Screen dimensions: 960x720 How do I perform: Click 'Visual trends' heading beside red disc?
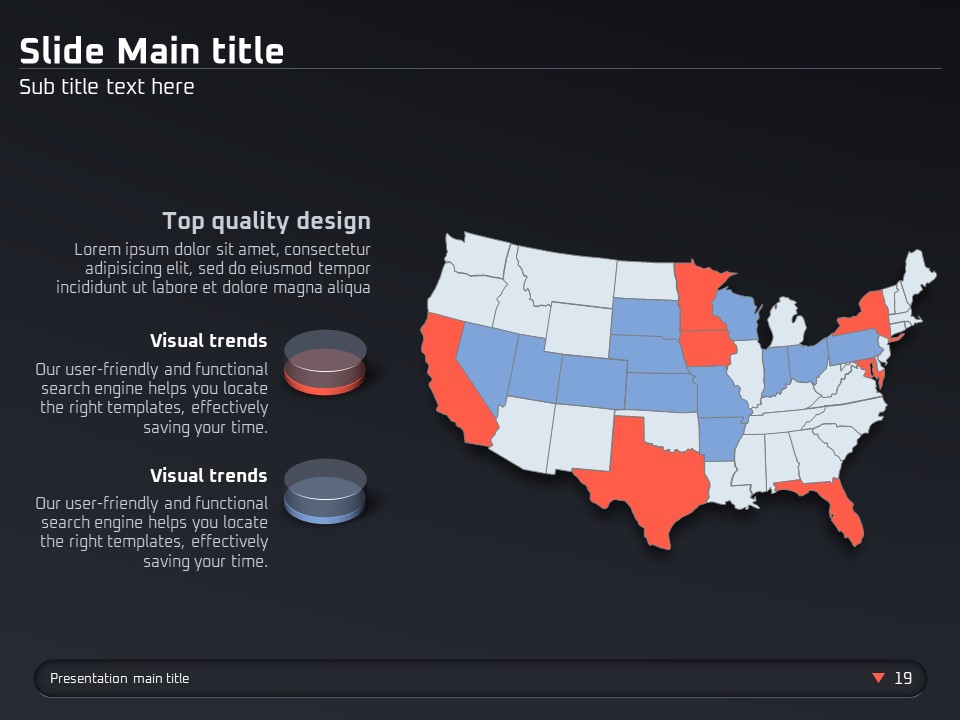point(209,341)
